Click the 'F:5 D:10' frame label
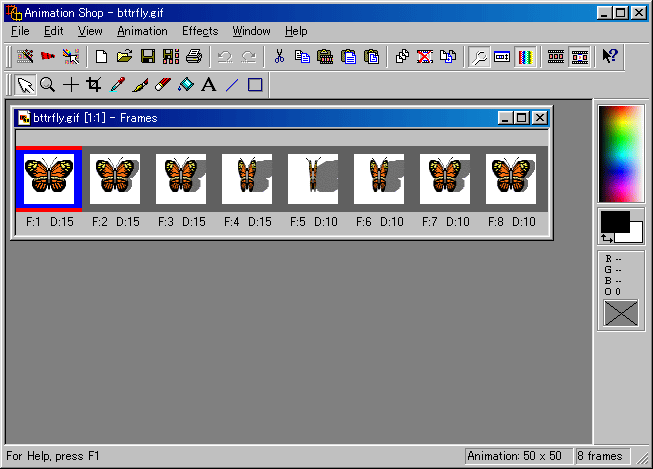 [314, 222]
